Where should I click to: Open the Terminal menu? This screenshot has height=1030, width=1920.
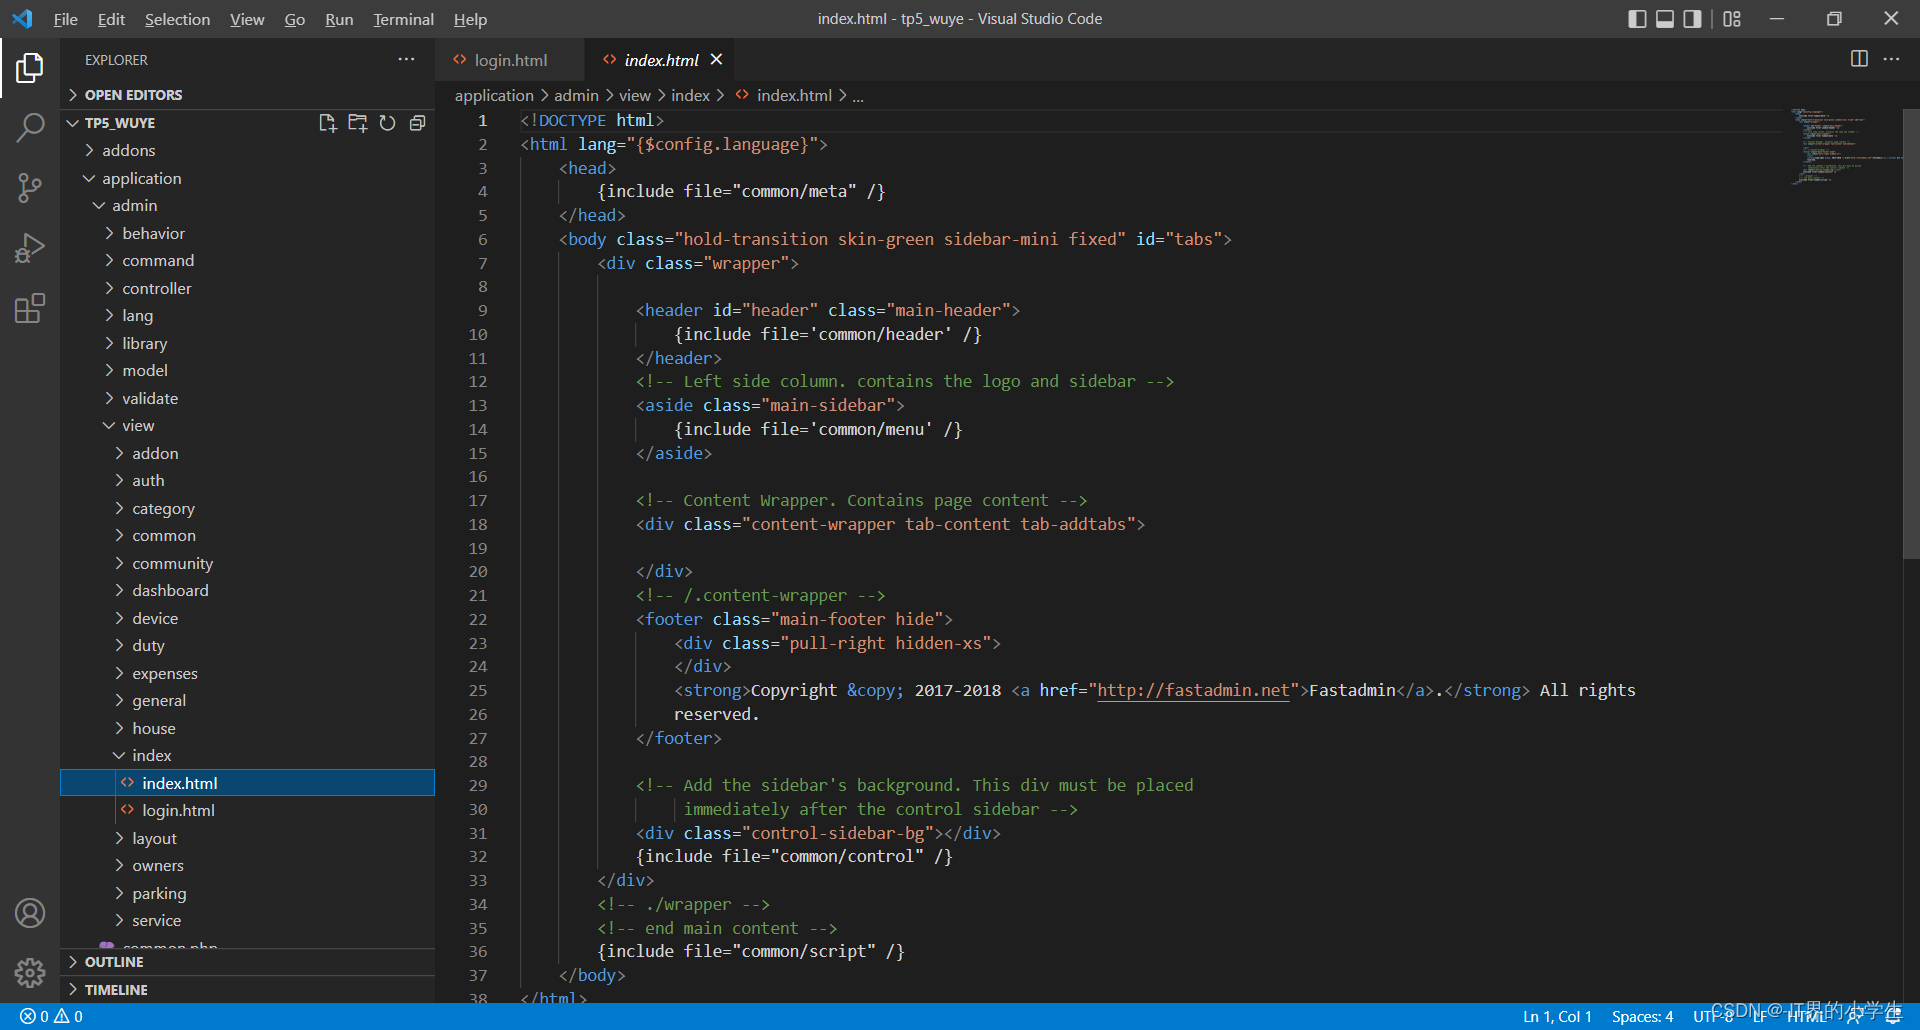(x=403, y=19)
